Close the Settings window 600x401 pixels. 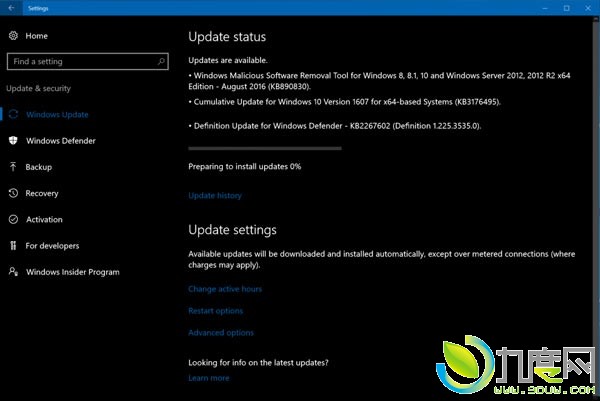pos(588,8)
